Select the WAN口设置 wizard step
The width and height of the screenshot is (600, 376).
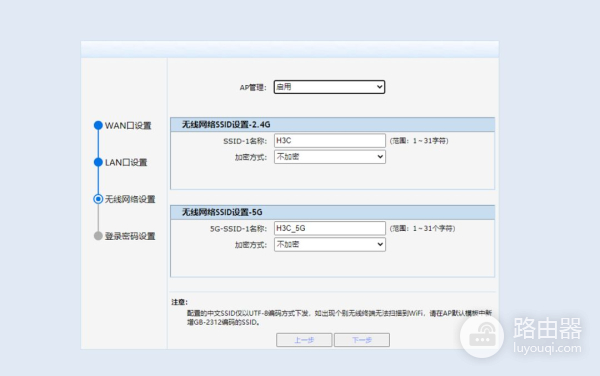[128, 125]
